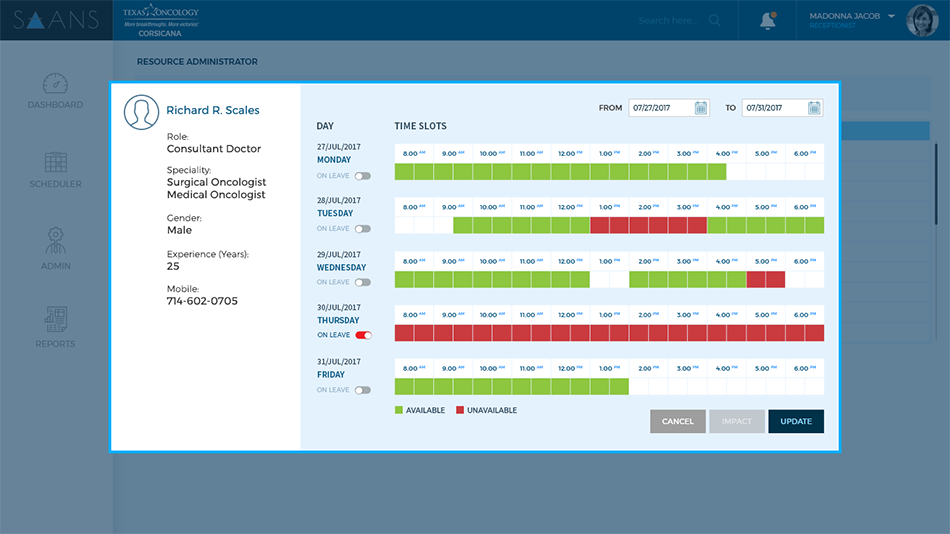Click the notification bell icon
The width and height of the screenshot is (950, 534).
click(768, 20)
